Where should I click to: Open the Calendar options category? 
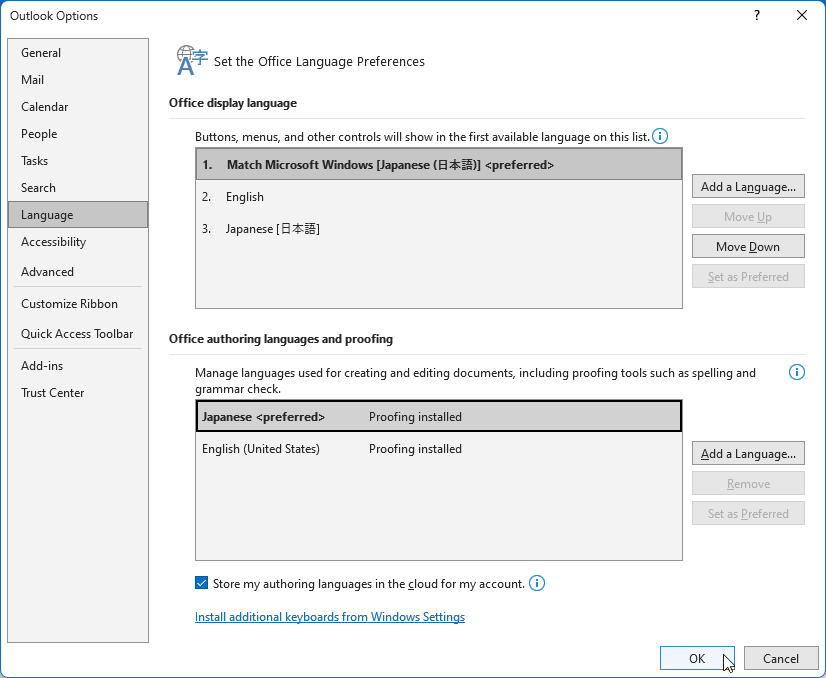(78, 106)
